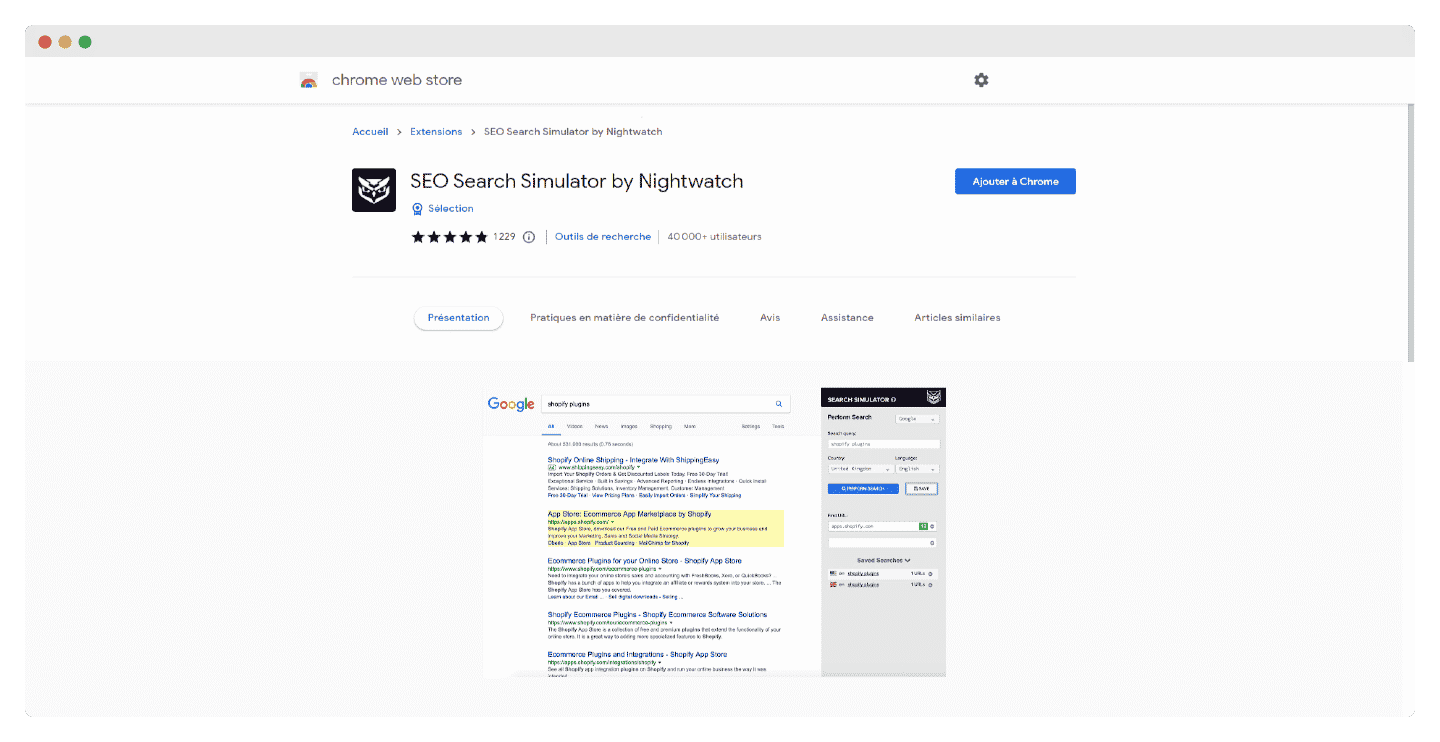Open the Outils de recherche category link
The image size is (1440, 742).
pos(603,237)
